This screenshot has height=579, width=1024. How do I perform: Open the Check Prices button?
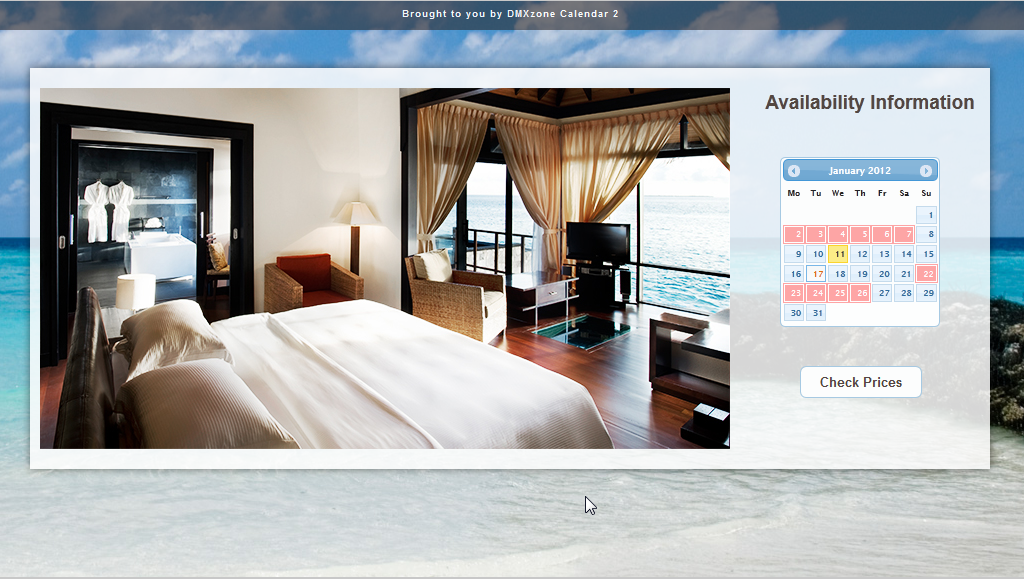click(x=861, y=383)
